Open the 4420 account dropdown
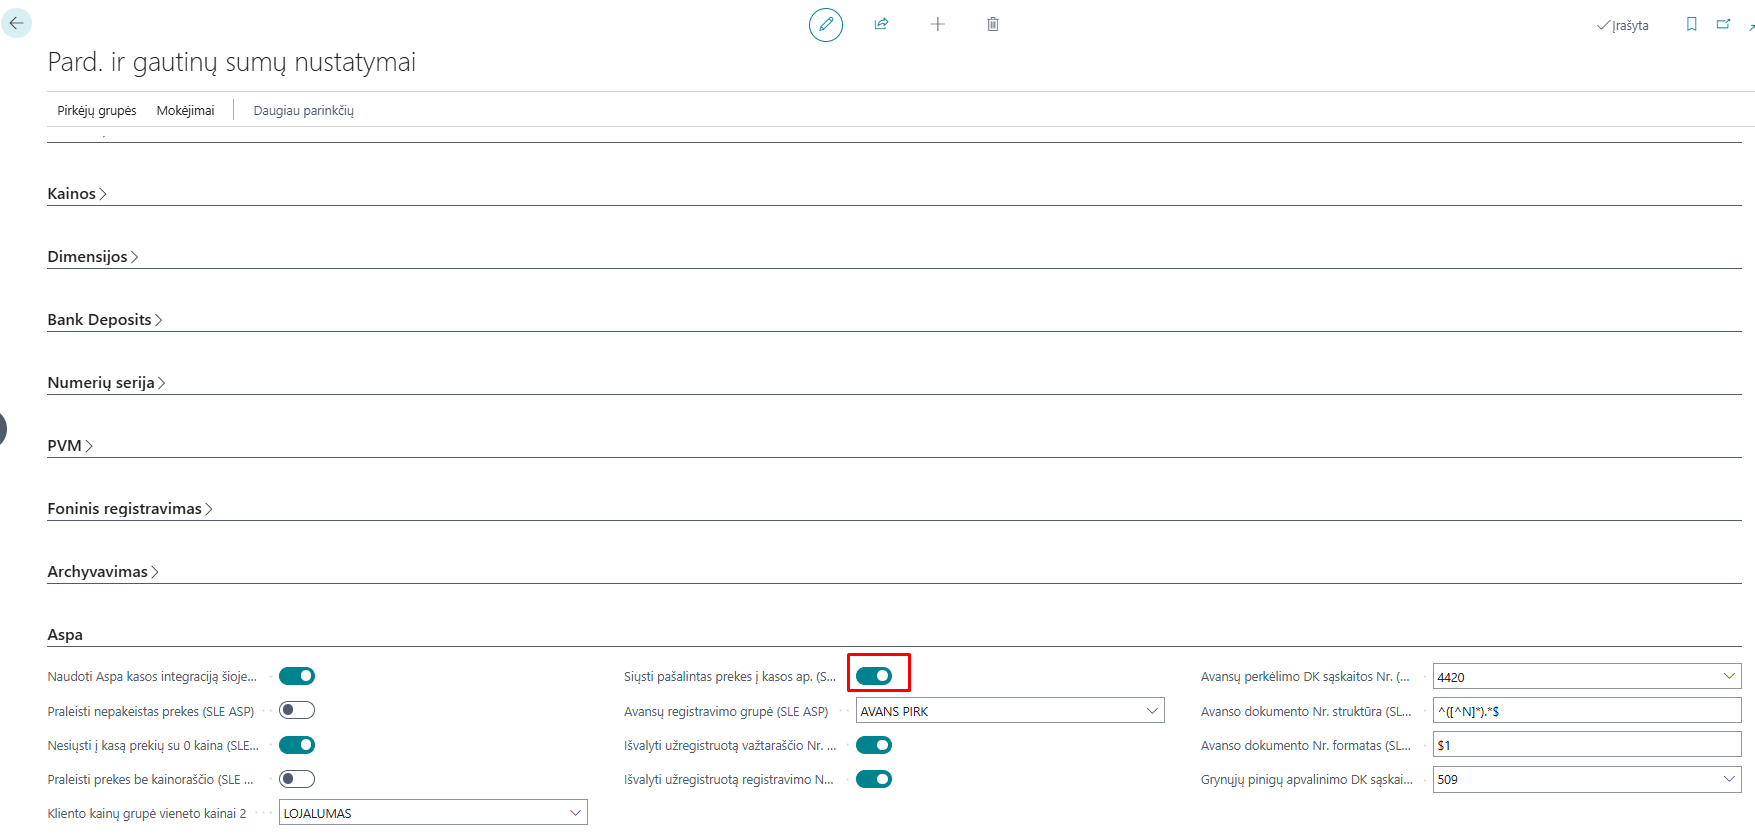The width and height of the screenshot is (1755, 836). coord(1729,676)
